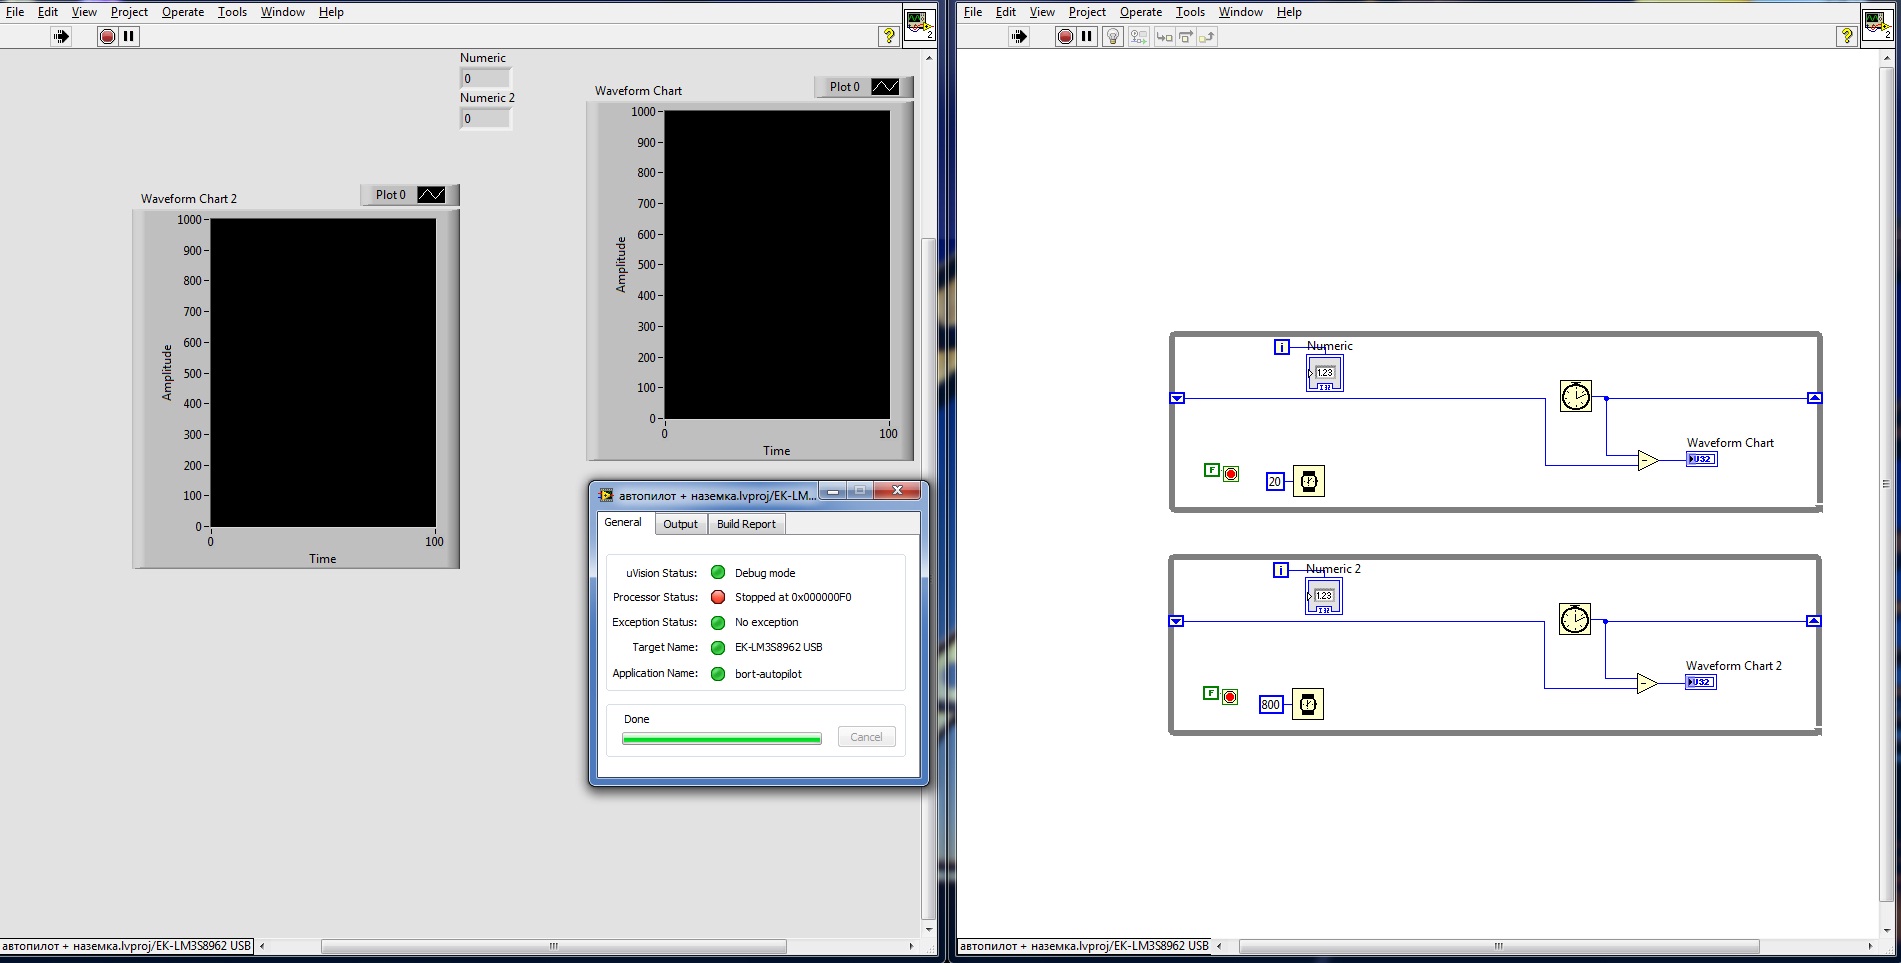This screenshot has width=1901, height=963.
Task: Toggle retain wire values button
Action: click(x=1139, y=36)
